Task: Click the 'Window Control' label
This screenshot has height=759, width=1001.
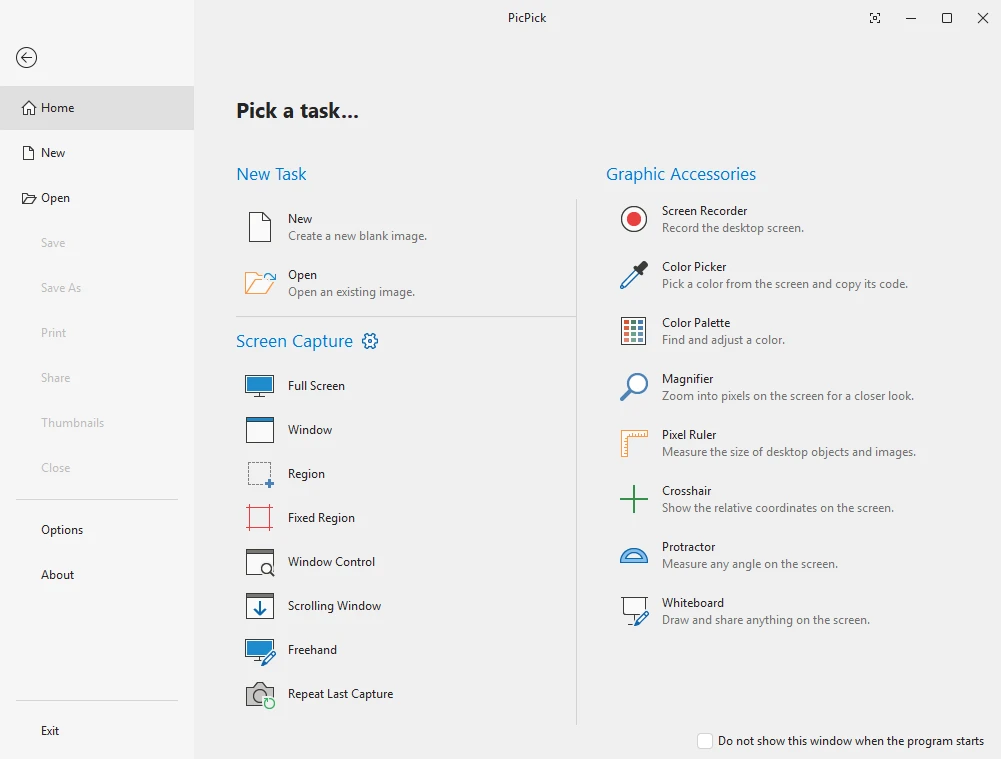Action: [331, 562]
